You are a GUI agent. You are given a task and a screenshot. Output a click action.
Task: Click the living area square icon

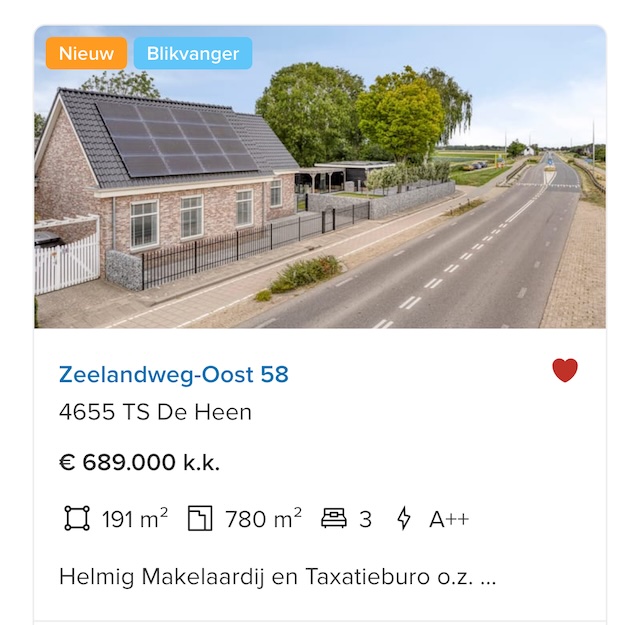click(76, 518)
